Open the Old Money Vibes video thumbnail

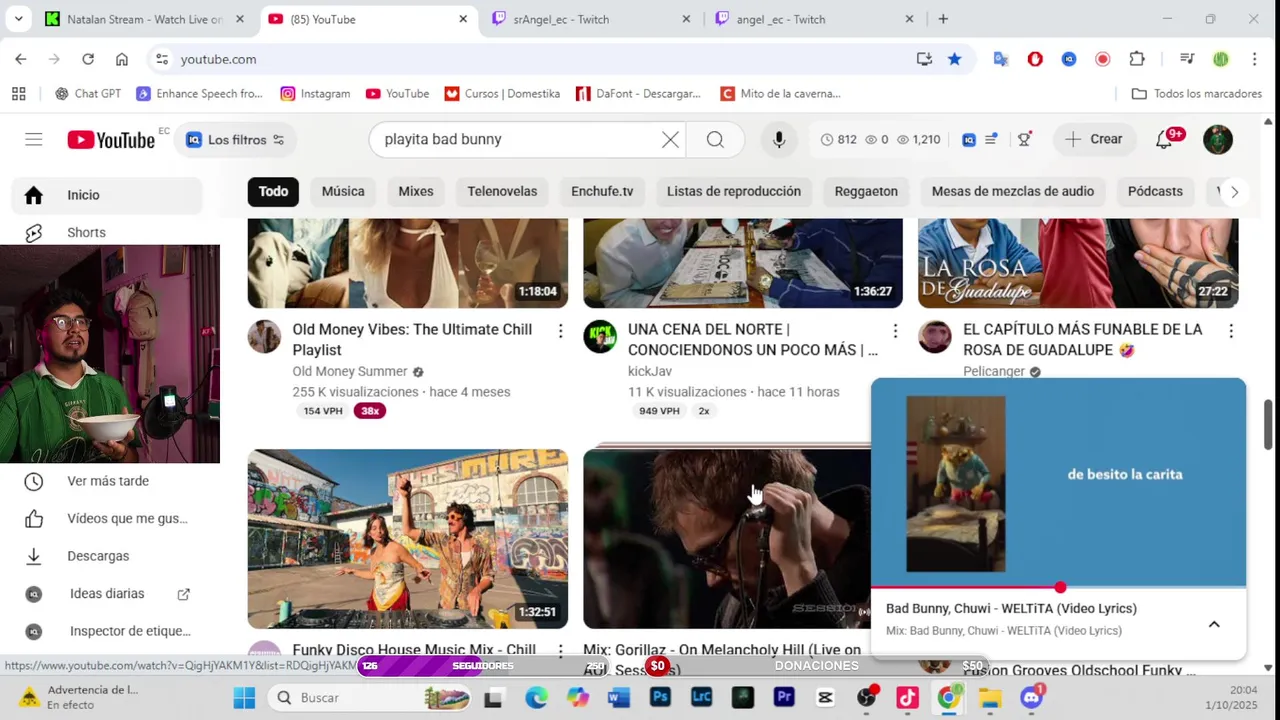pos(408,263)
